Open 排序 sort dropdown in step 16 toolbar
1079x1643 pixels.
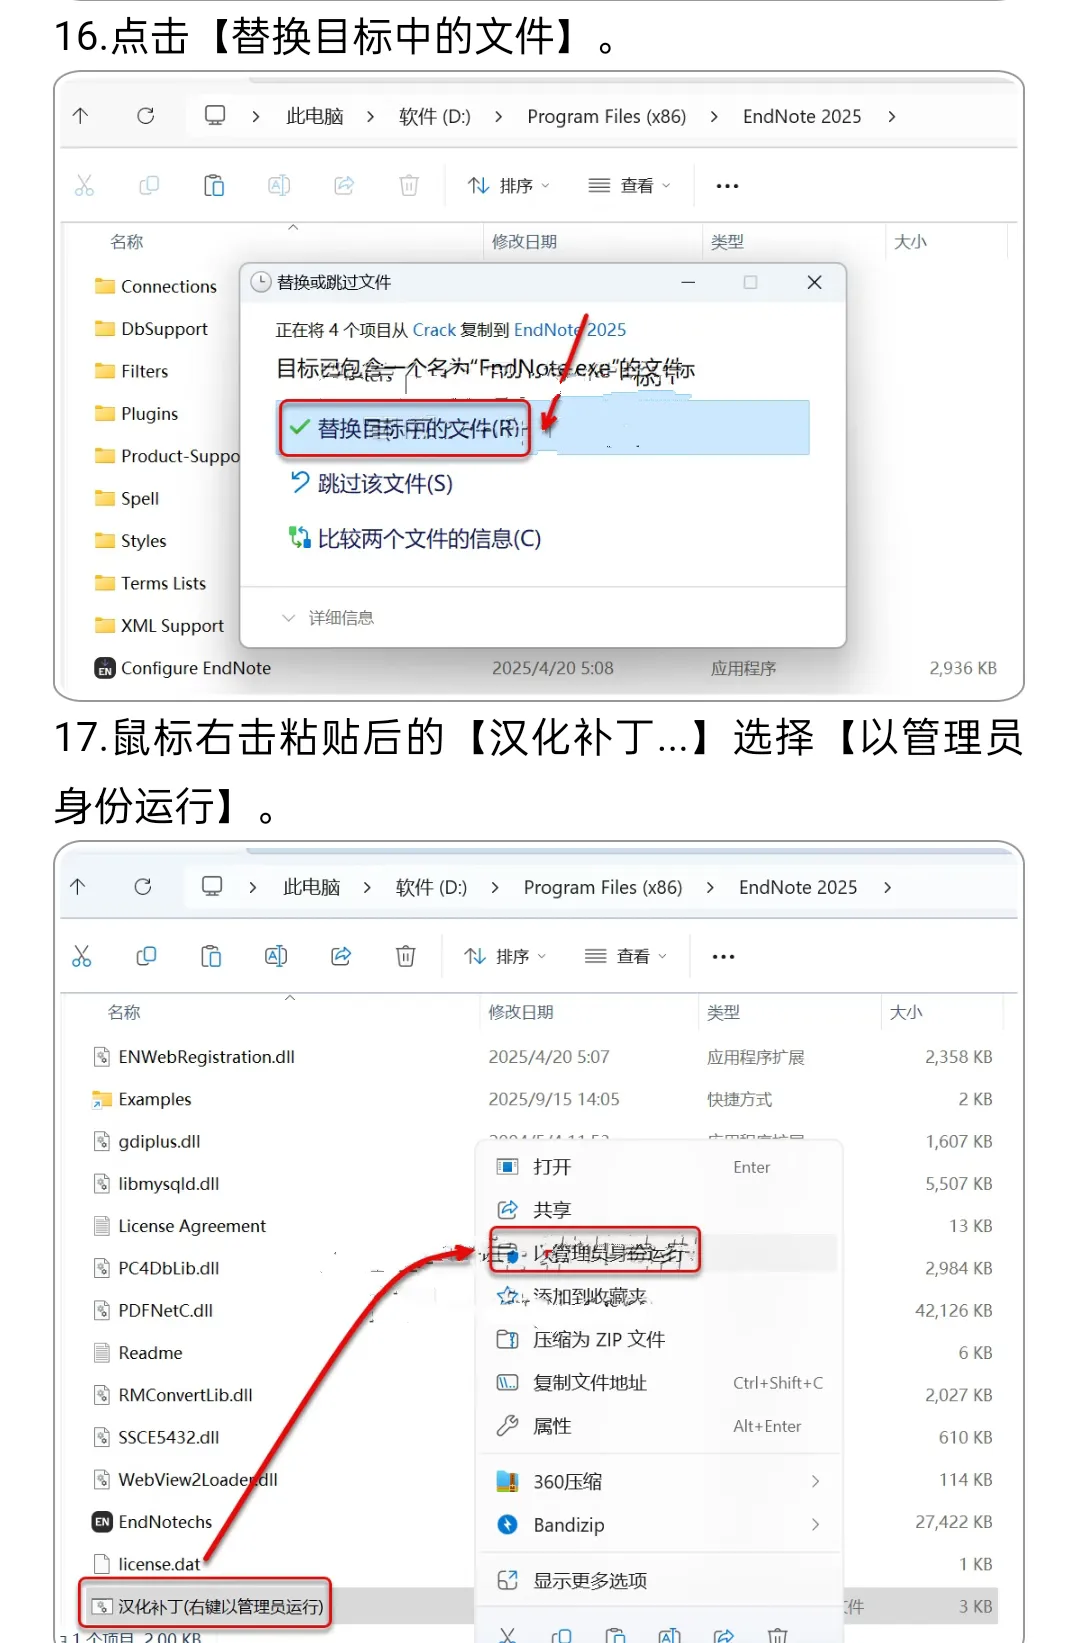click(509, 186)
